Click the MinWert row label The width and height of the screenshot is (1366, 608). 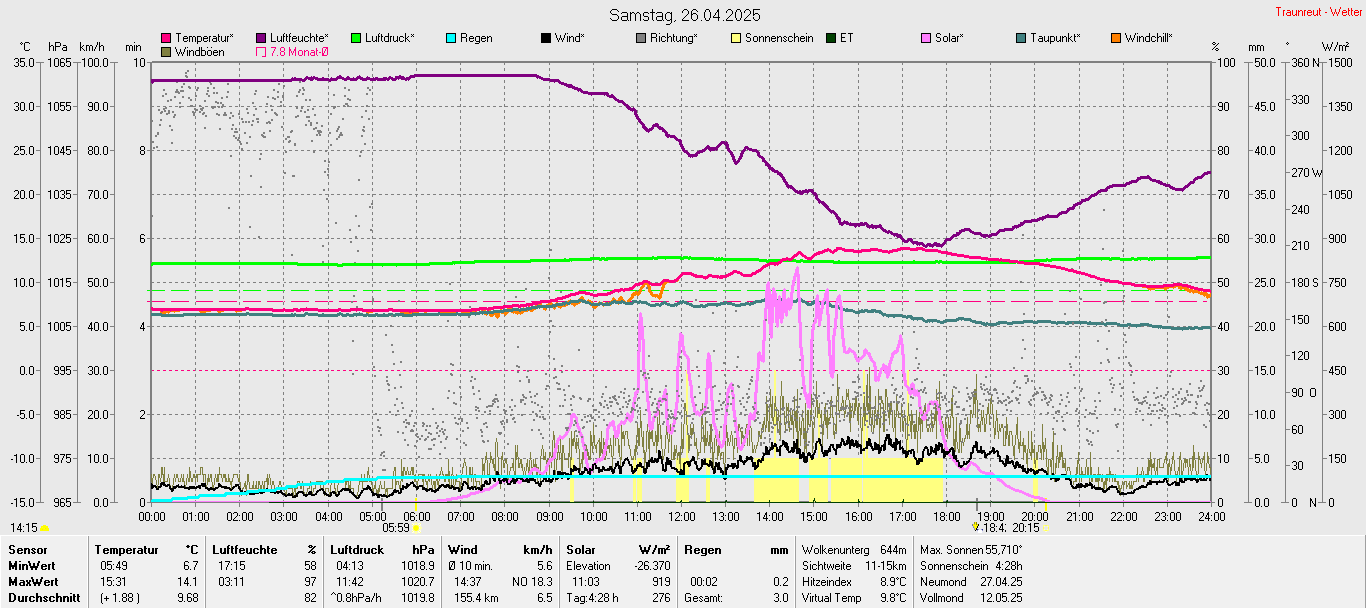point(33,566)
